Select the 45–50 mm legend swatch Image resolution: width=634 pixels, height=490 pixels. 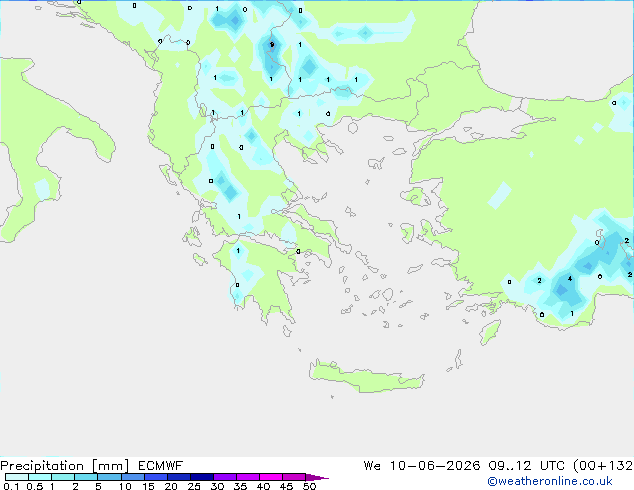coord(294,477)
